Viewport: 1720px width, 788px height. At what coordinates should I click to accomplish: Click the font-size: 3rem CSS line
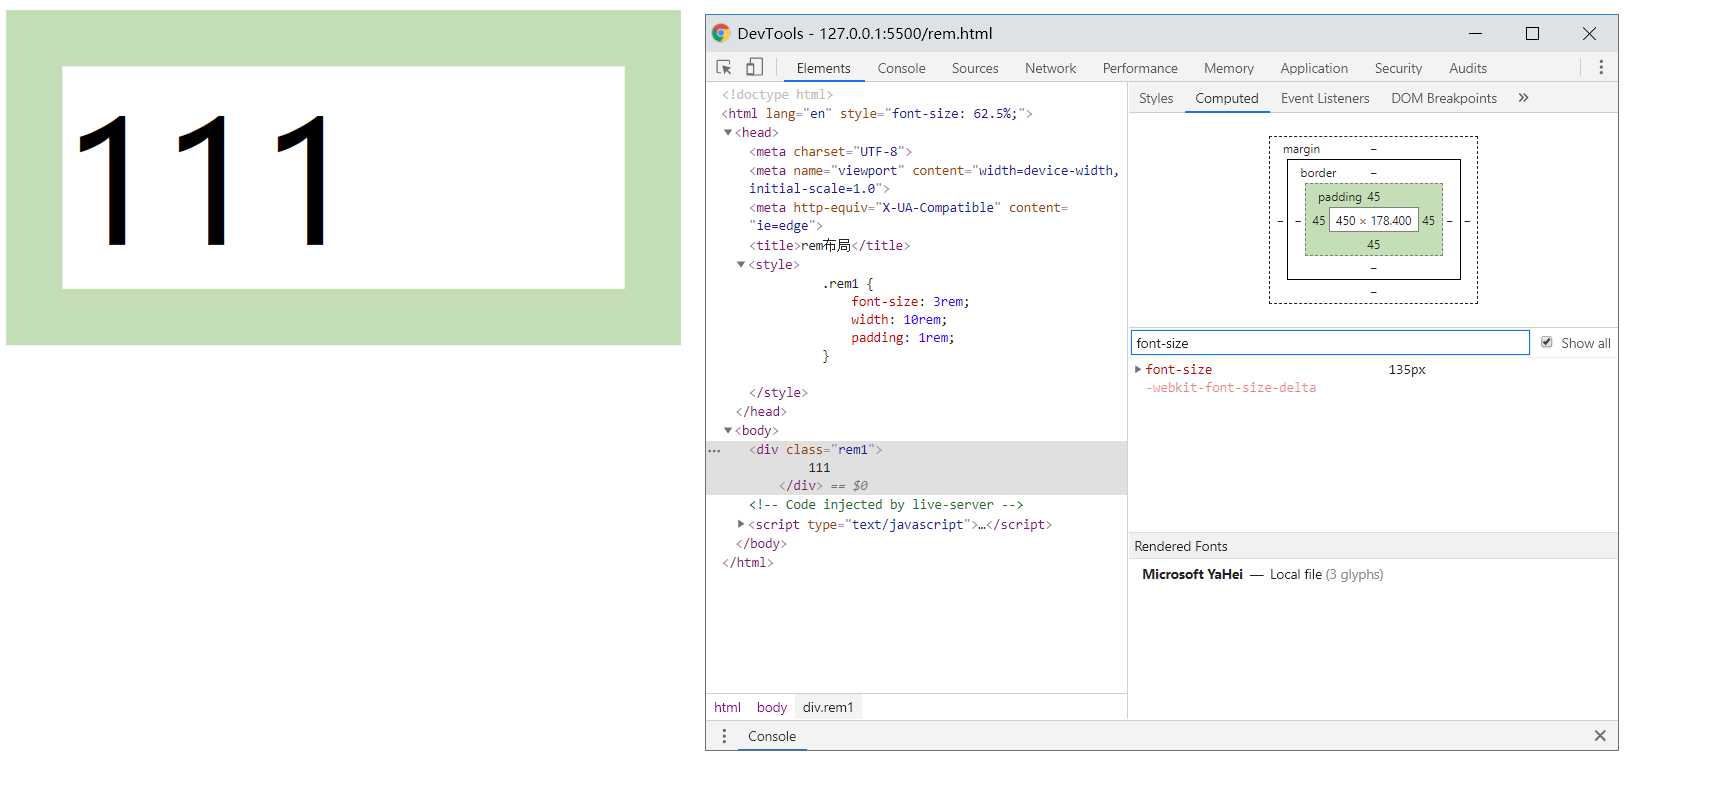(910, 302)
